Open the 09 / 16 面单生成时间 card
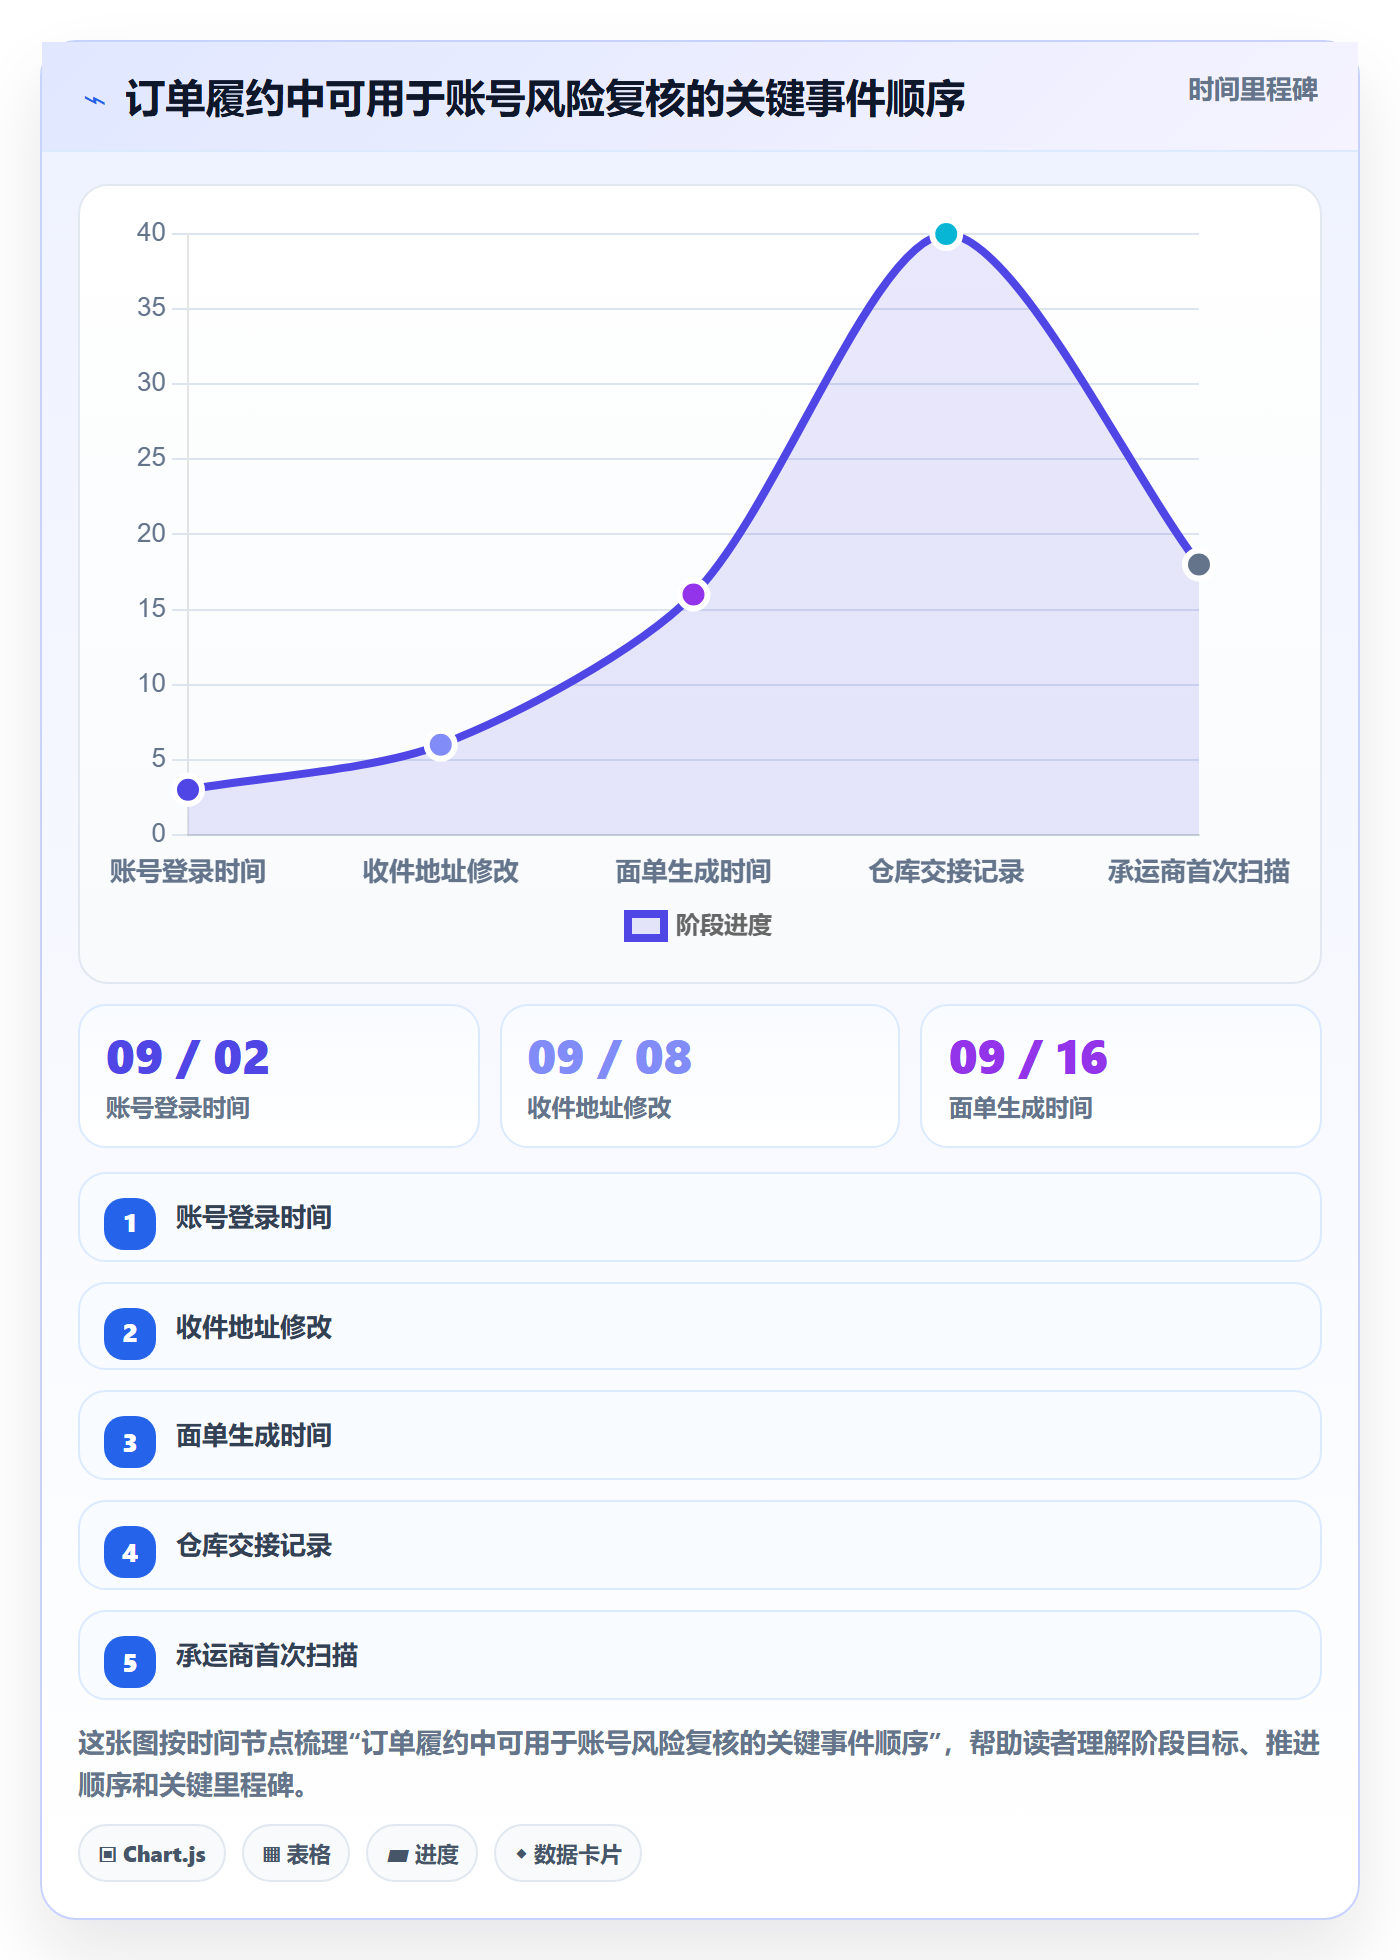Viewport: 1400px width, 1960px height. 1121,1076
